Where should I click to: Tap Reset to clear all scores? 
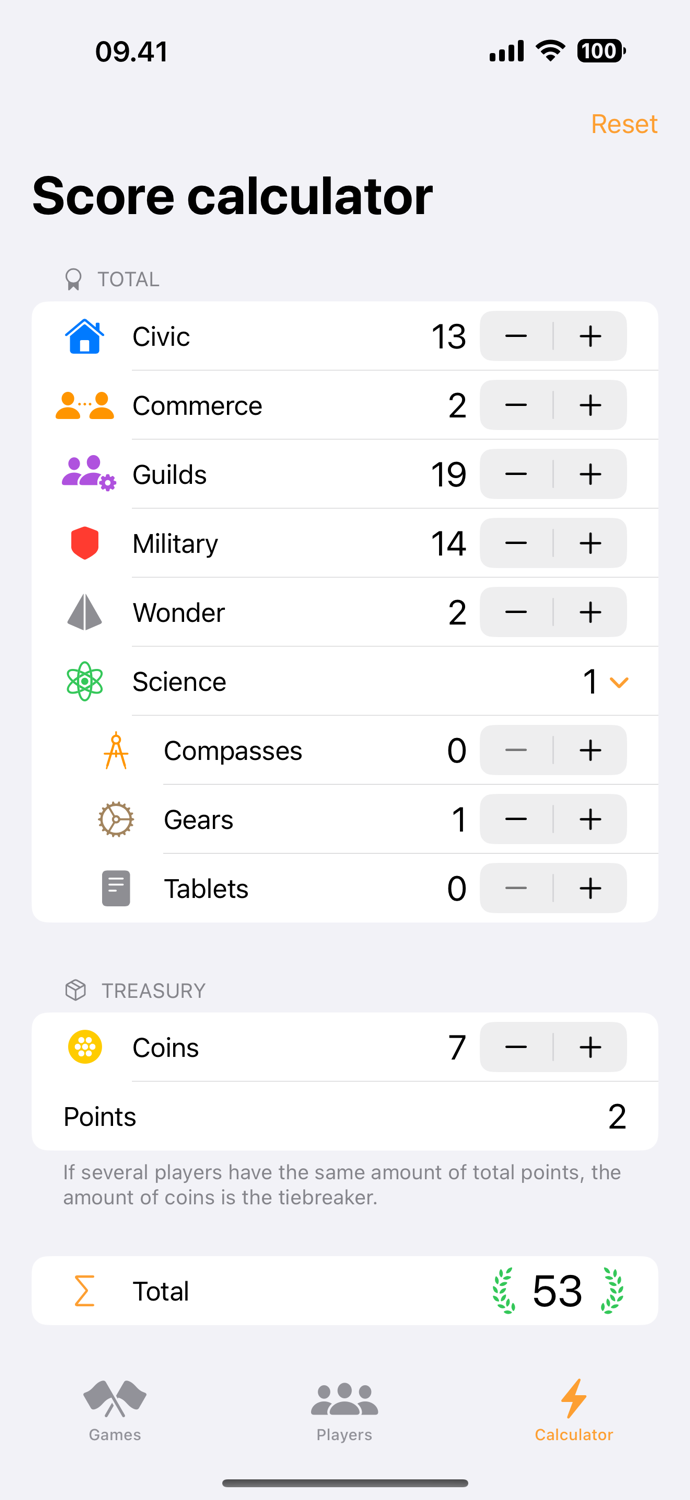click(x=624, y=124)
